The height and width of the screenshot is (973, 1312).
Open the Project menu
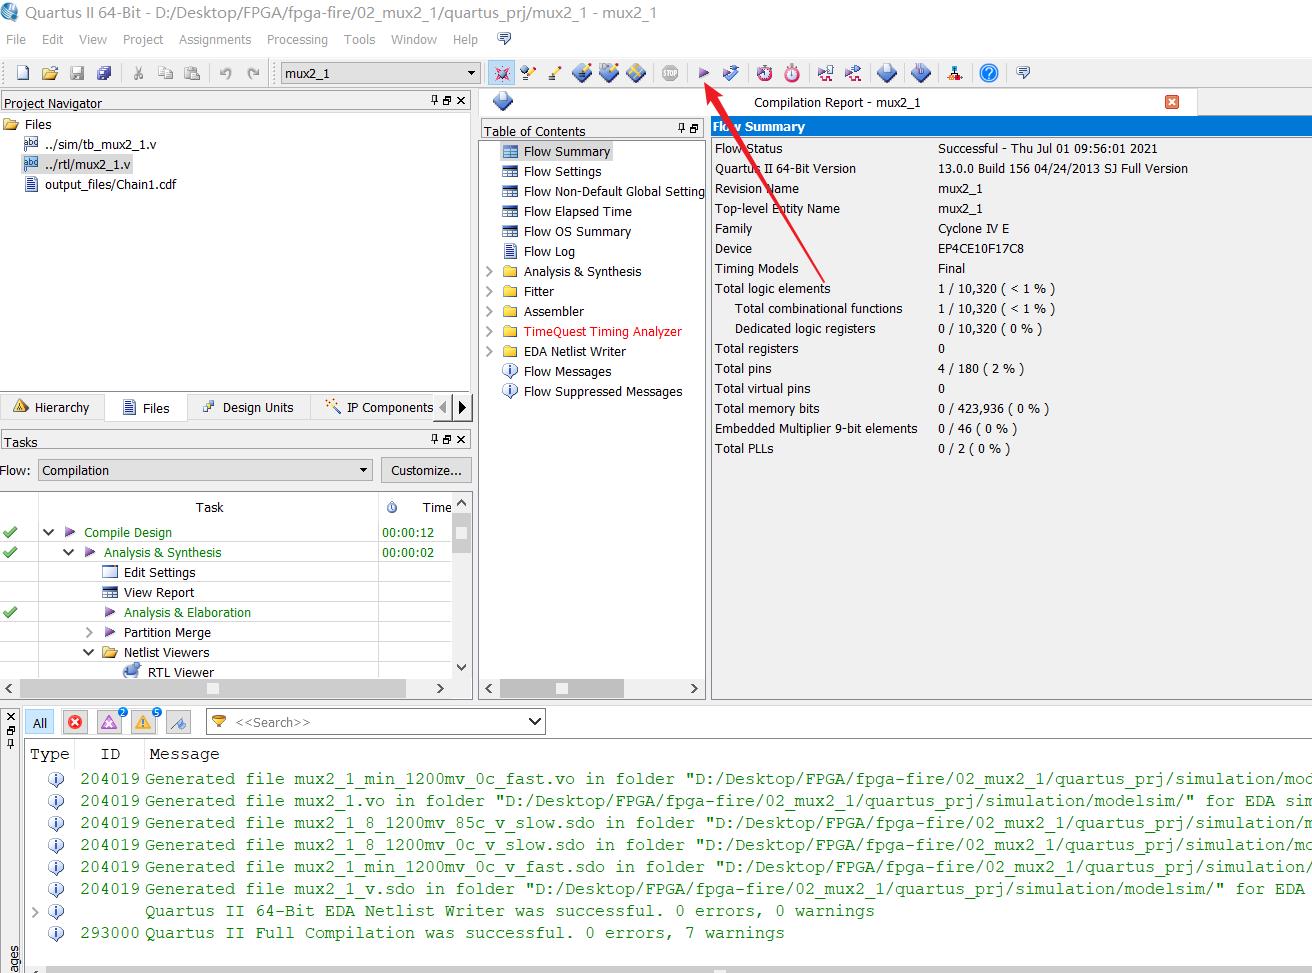pos(143,39)
